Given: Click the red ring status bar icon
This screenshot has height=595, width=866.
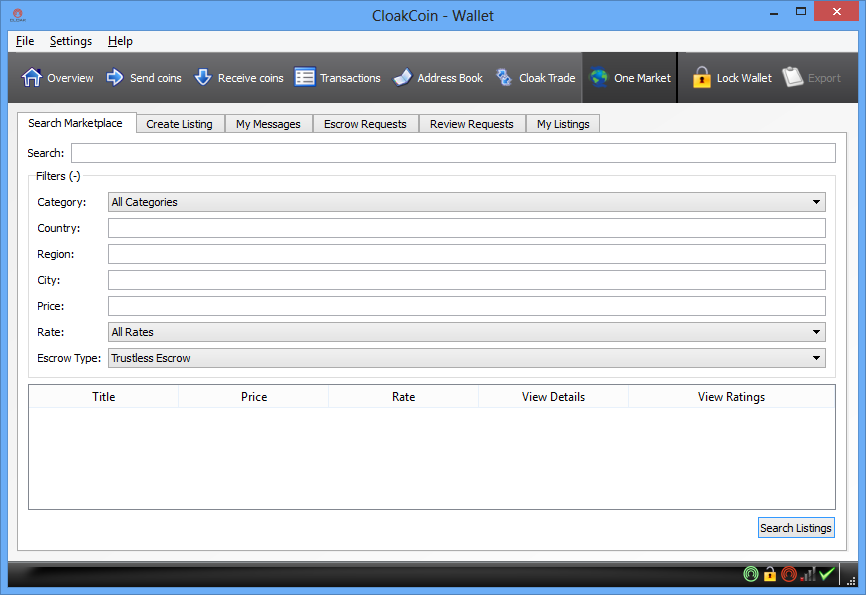Looking at the screenshot, I should [789, 575].
